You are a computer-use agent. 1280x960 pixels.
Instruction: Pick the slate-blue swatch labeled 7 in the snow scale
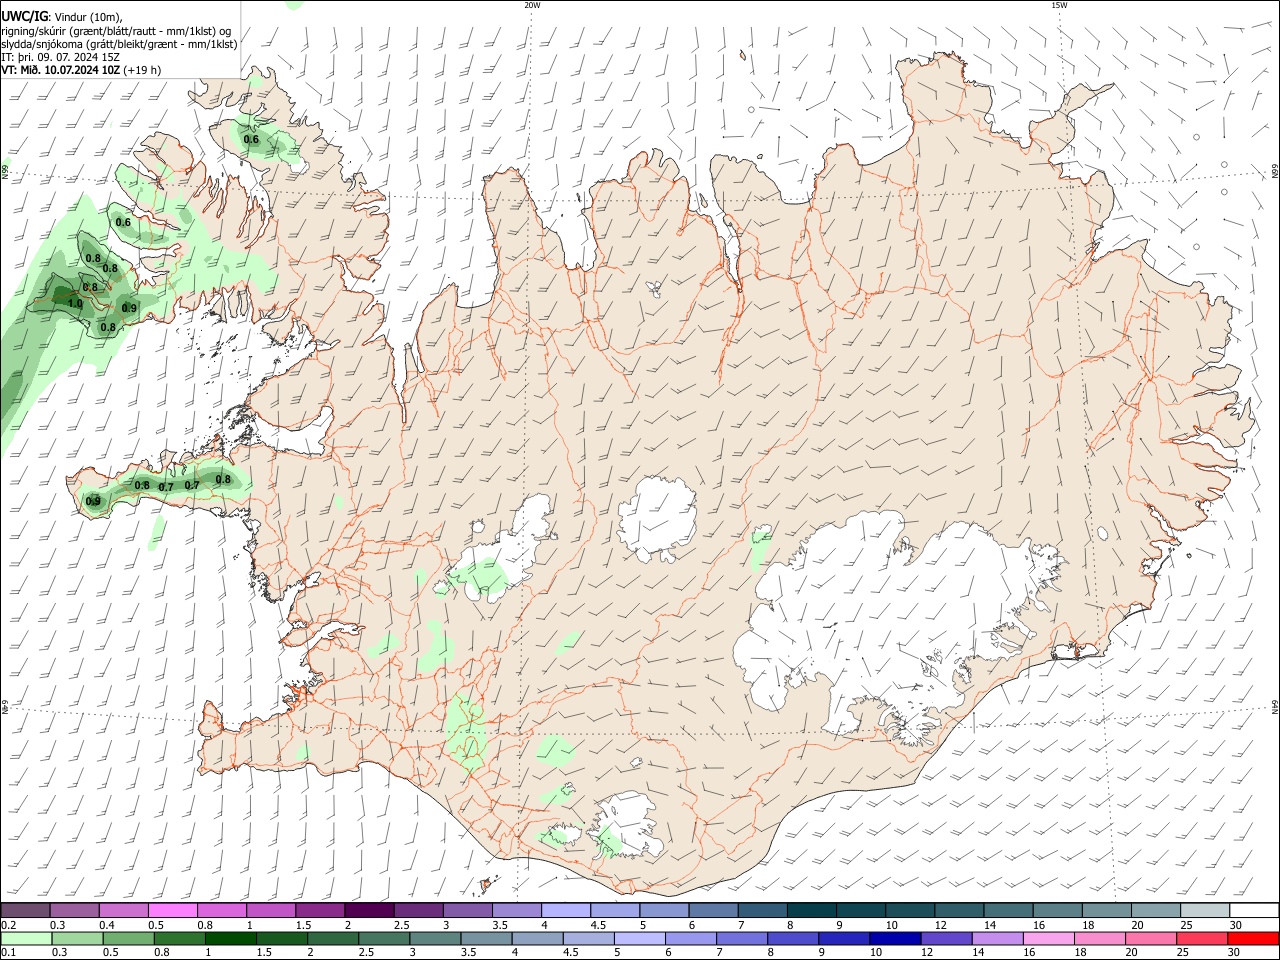point(762,910)
